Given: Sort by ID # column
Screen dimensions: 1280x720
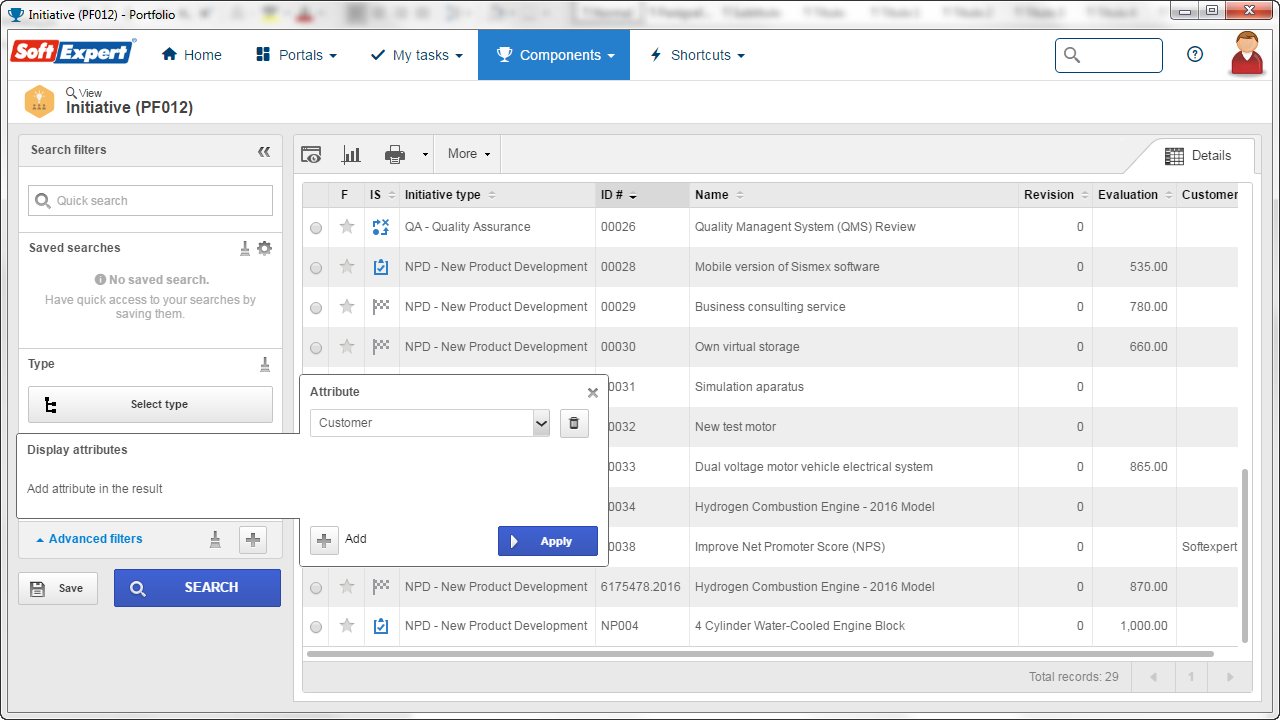Looking at the screenshot, I should click(642, 195).
